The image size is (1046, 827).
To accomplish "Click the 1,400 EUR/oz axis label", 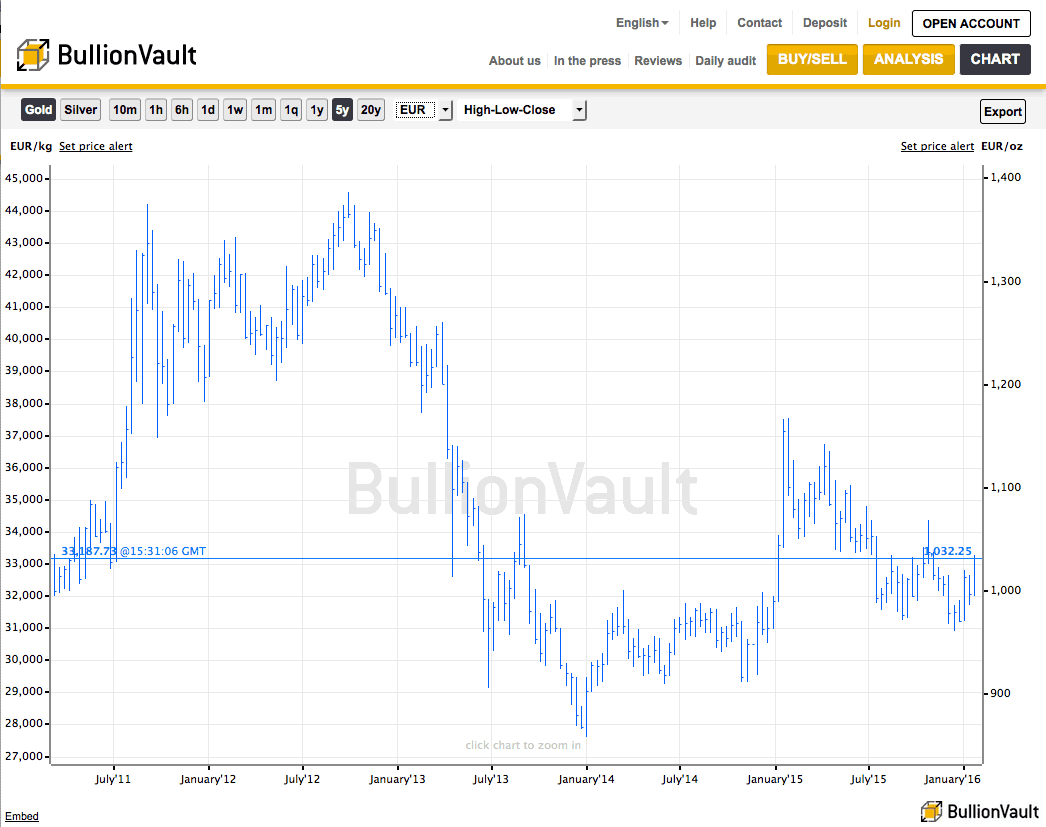I will [1006, 177].
